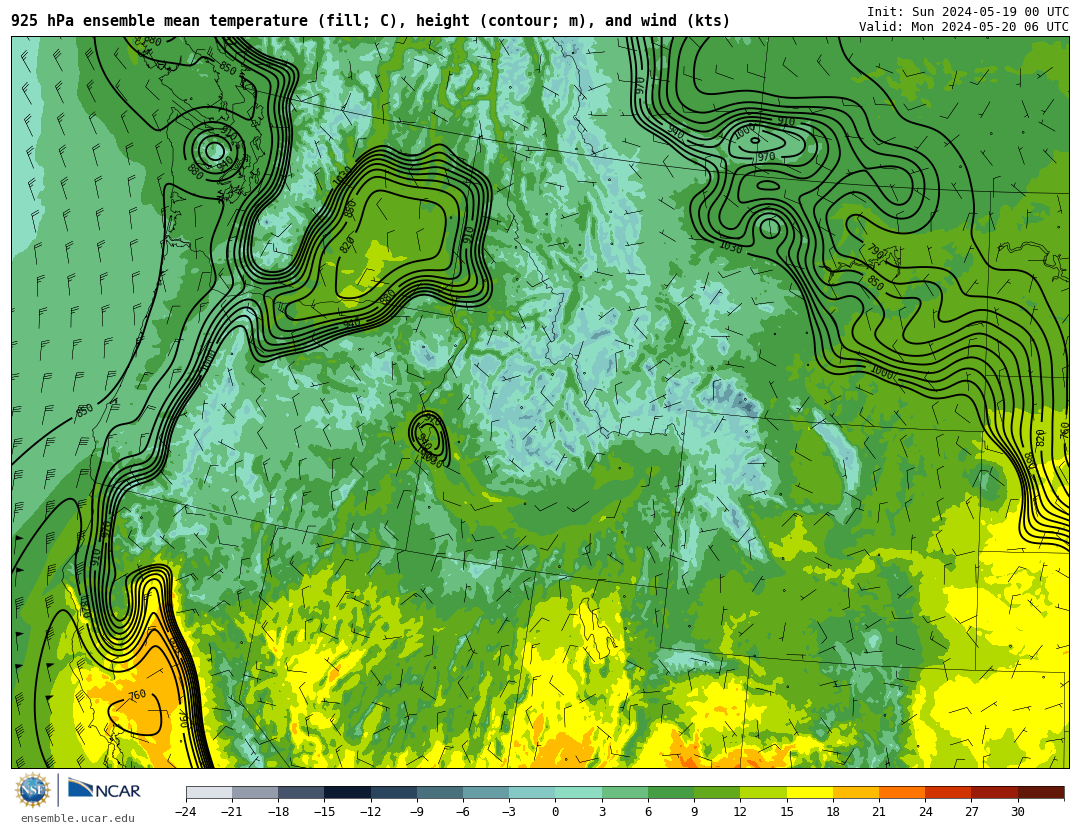The image size is (1080, 831).
Task: Pick the 18 to 21 colorbar swatch
Action: [856, 792]
